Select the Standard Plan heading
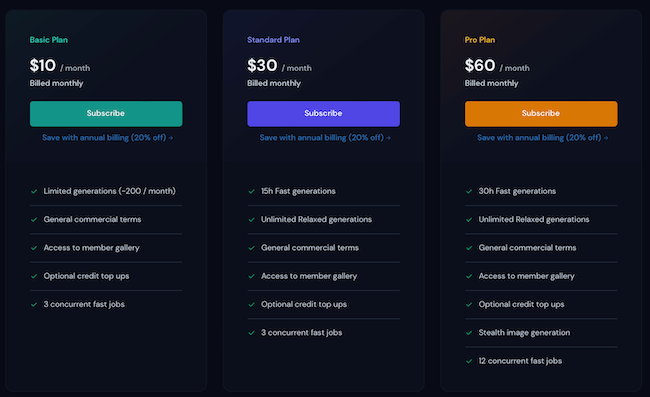650x397 pixels. tap(273, 40)
